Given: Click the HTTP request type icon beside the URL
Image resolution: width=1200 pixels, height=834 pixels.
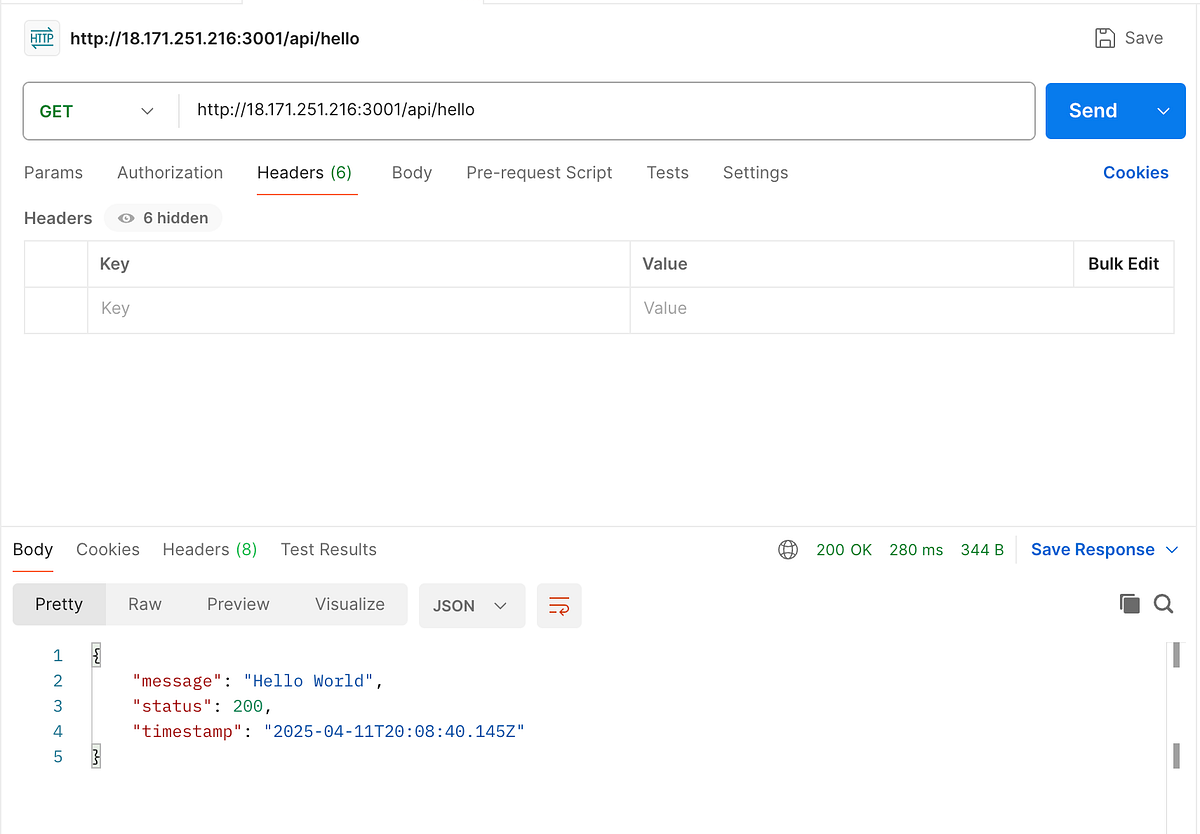Looking at the screenshot, I should click(x=40, y=37).
